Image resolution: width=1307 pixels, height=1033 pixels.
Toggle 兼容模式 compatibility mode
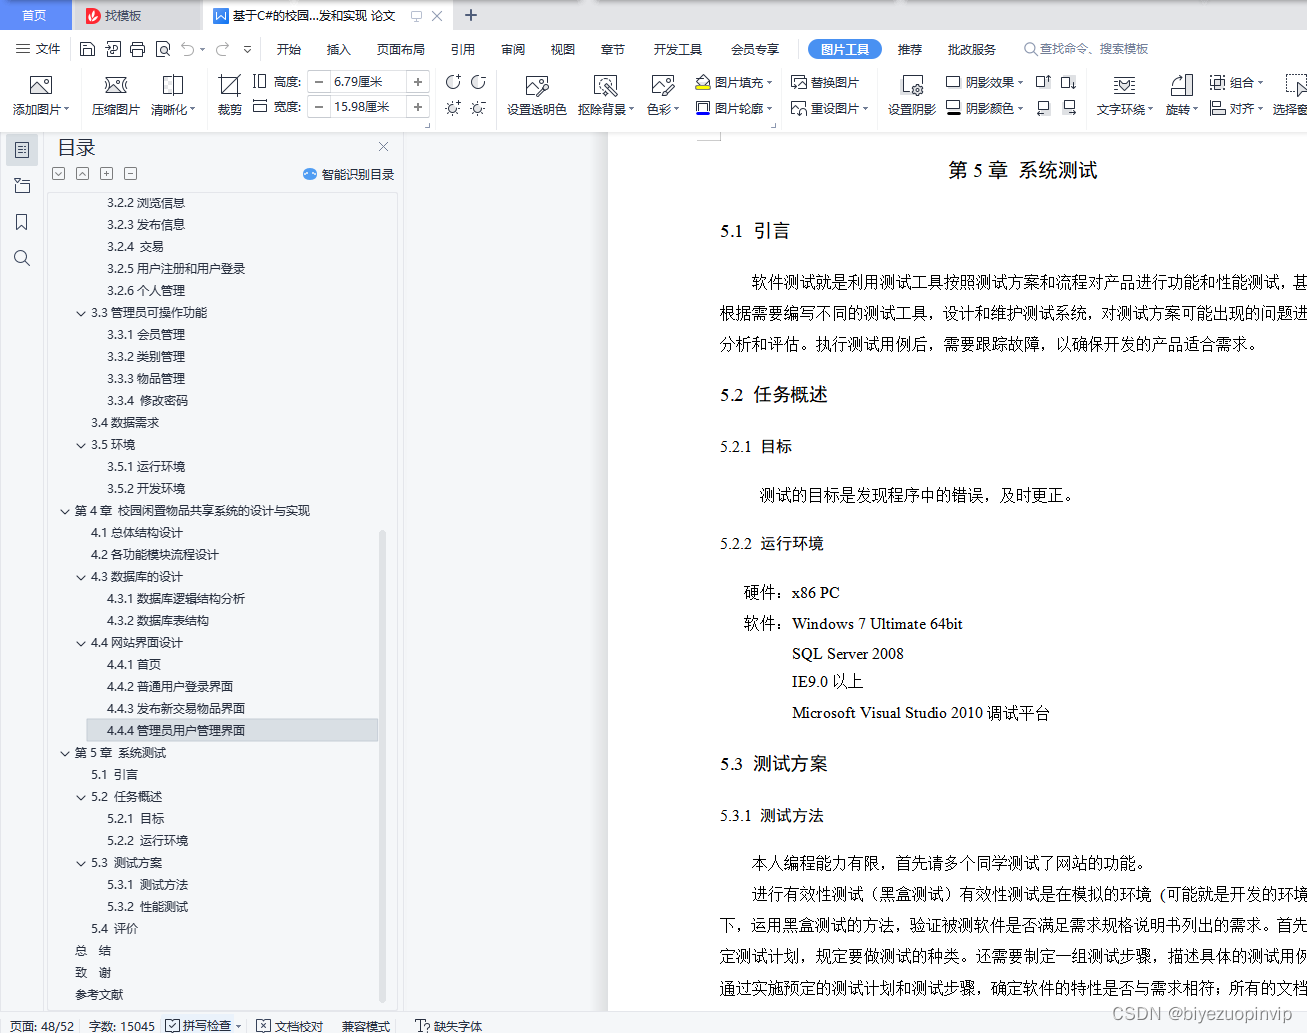(367, 1025)
